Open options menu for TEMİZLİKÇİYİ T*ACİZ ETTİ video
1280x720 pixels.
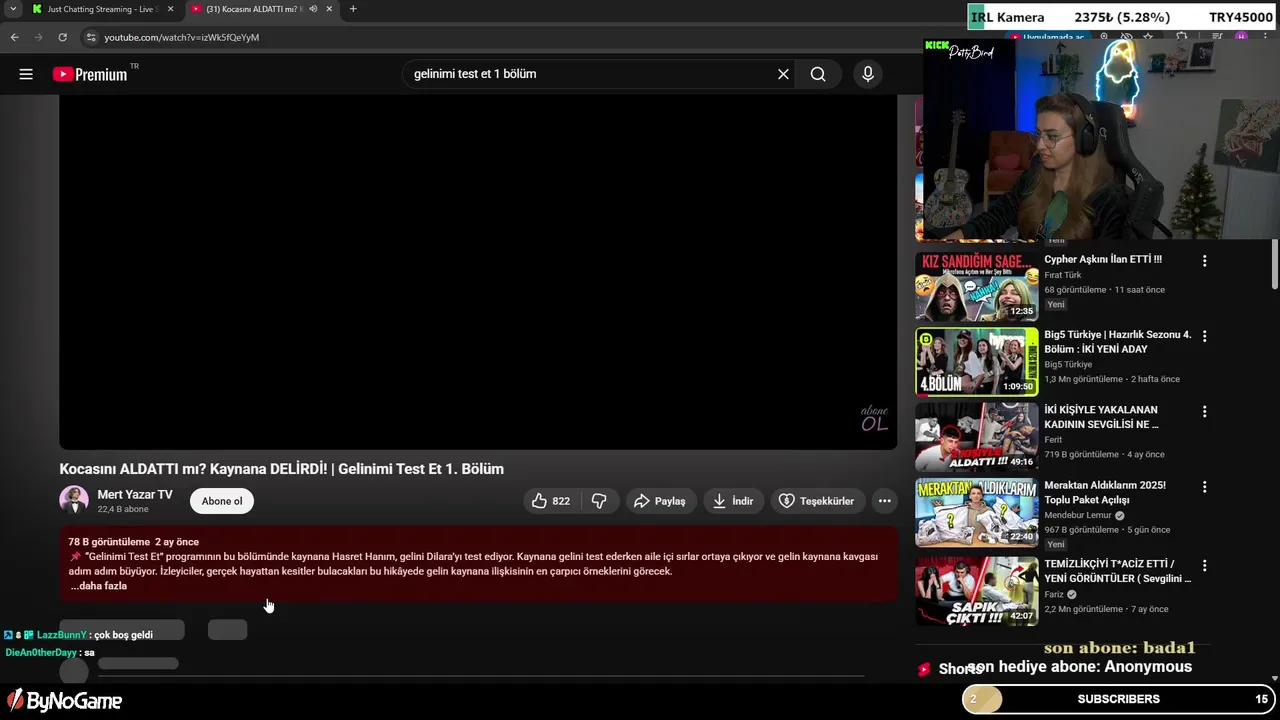point(1204,565)
